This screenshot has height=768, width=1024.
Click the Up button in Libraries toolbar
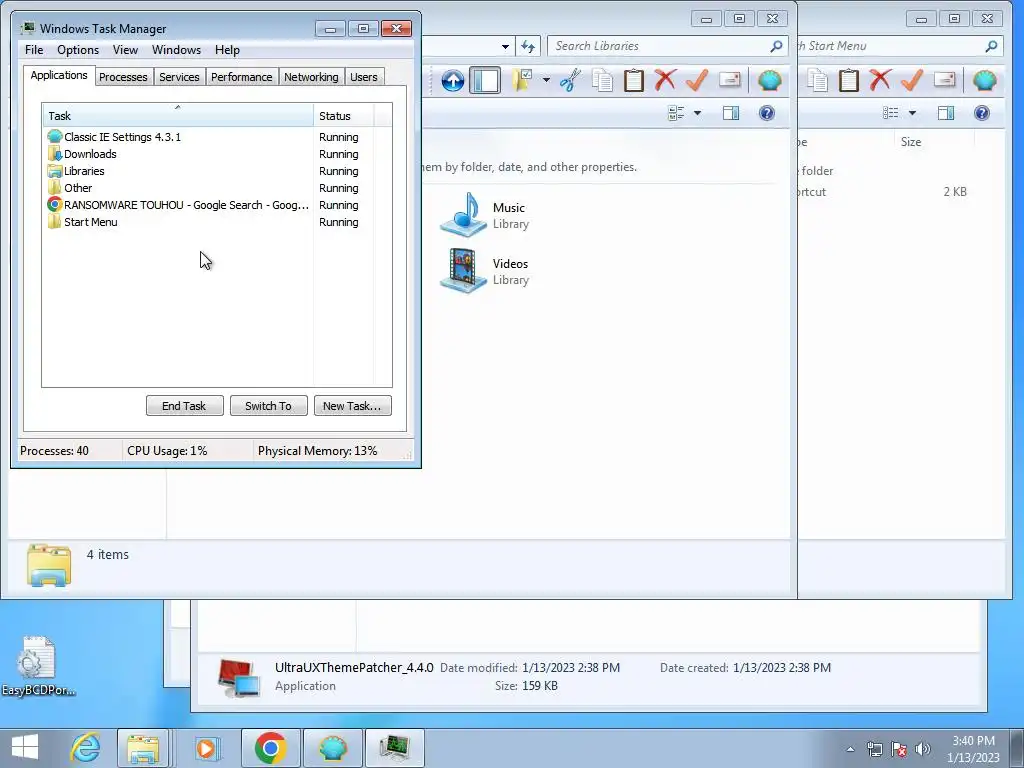[x=453, y=81]
